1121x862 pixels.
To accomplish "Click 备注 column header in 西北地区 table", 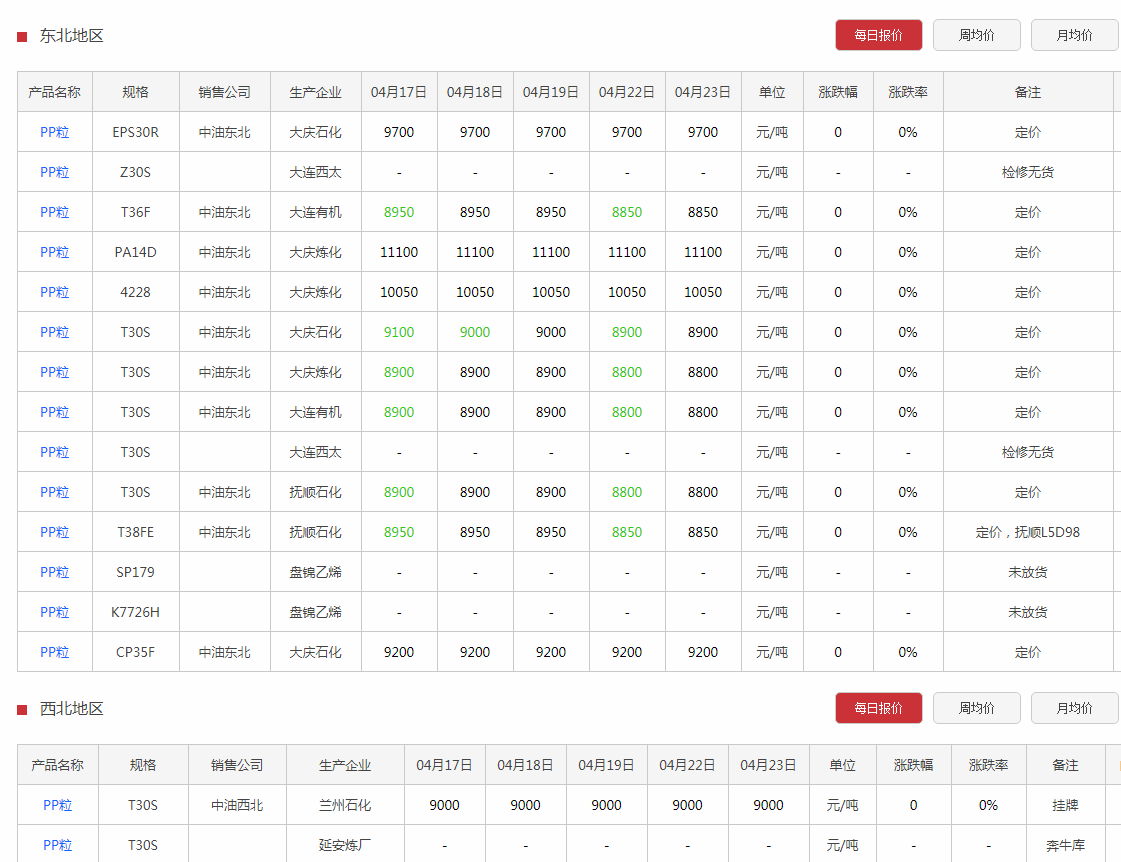I will tap(1065, 766).
